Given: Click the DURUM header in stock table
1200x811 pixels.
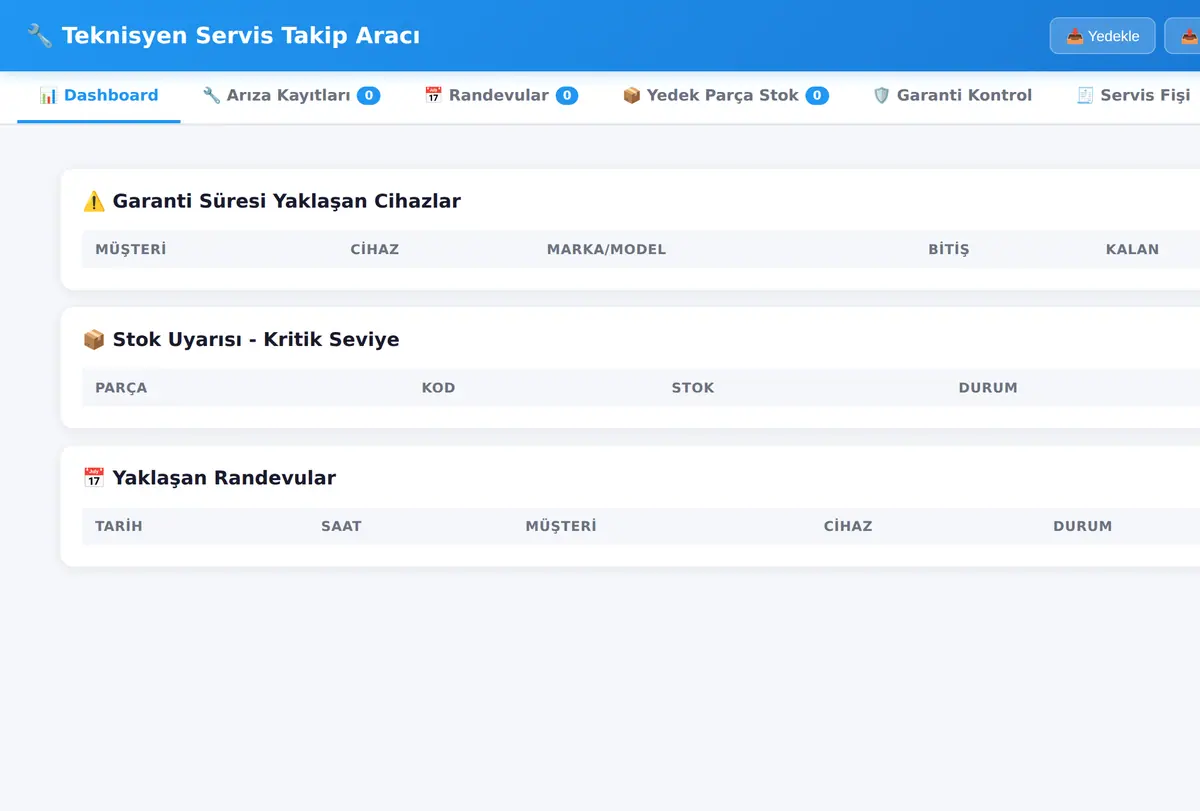Looking at the screenshot, I should click(988, 388).
